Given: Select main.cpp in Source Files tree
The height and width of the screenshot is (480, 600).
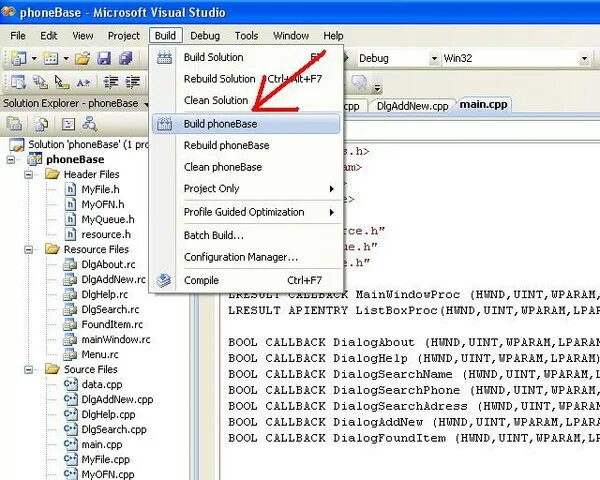Looking at the screenshot, I should point(102,444).
